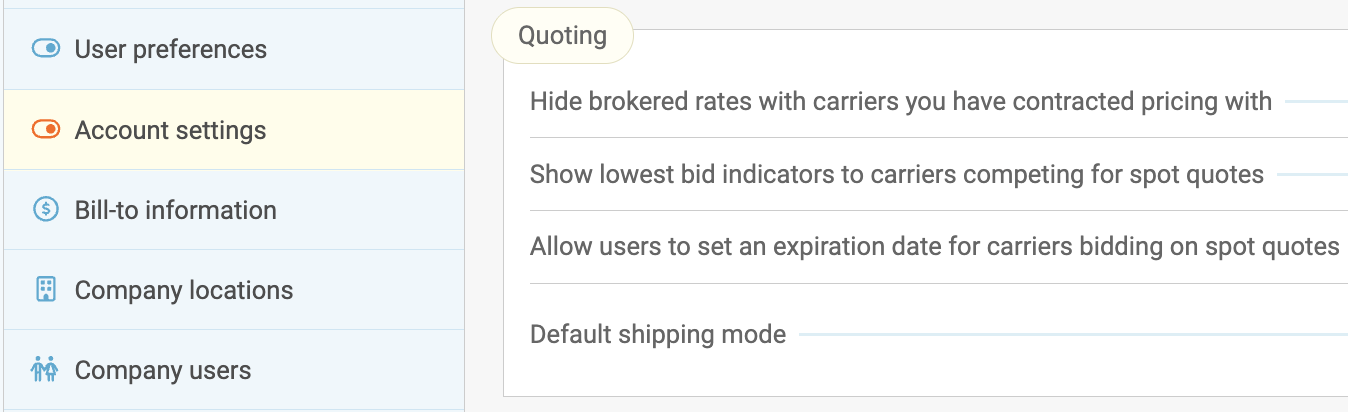Click the Default shipping mode setting

click(x=657, y=334)
